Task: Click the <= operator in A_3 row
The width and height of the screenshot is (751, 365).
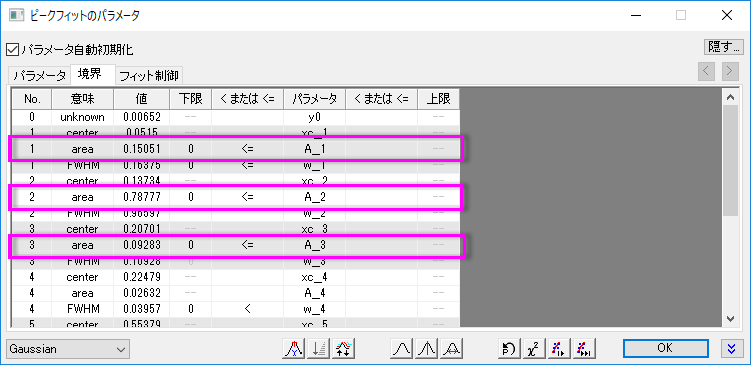Action: tap(248, 245)
